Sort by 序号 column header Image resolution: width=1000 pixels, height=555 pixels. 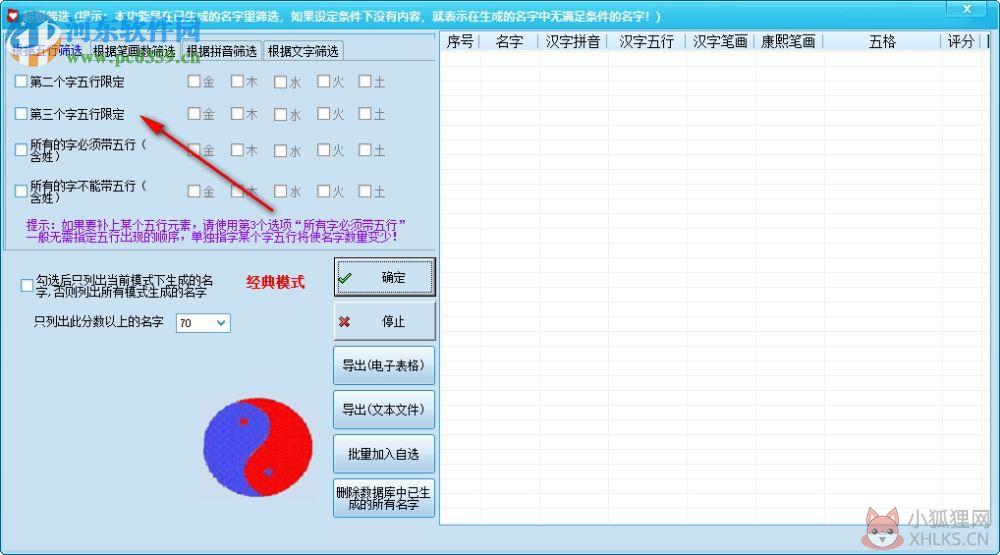coord(460,41)
